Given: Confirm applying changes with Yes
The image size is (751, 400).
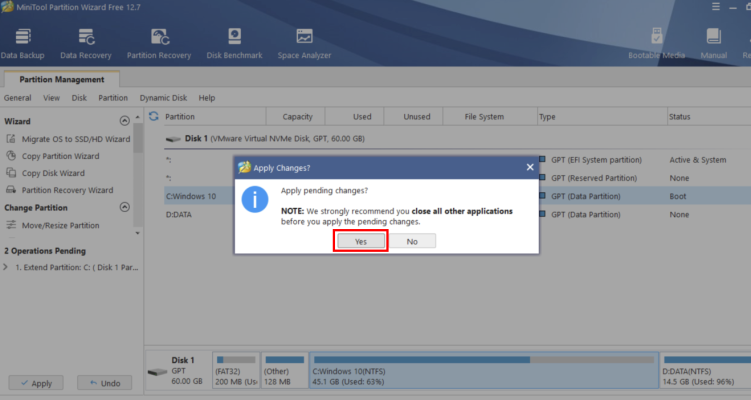Looking at the screenshot, I should (361, 241).
